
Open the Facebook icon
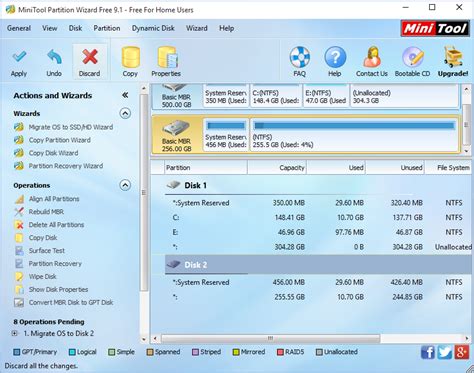428,352
